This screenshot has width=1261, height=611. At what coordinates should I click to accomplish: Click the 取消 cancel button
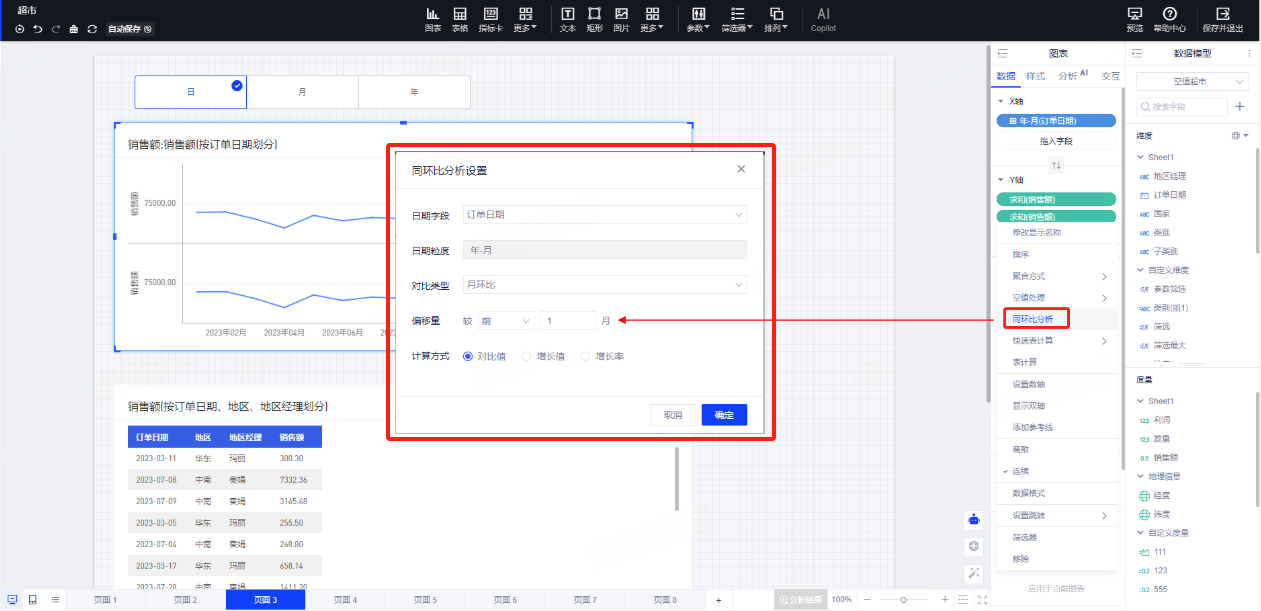point(673,415)
